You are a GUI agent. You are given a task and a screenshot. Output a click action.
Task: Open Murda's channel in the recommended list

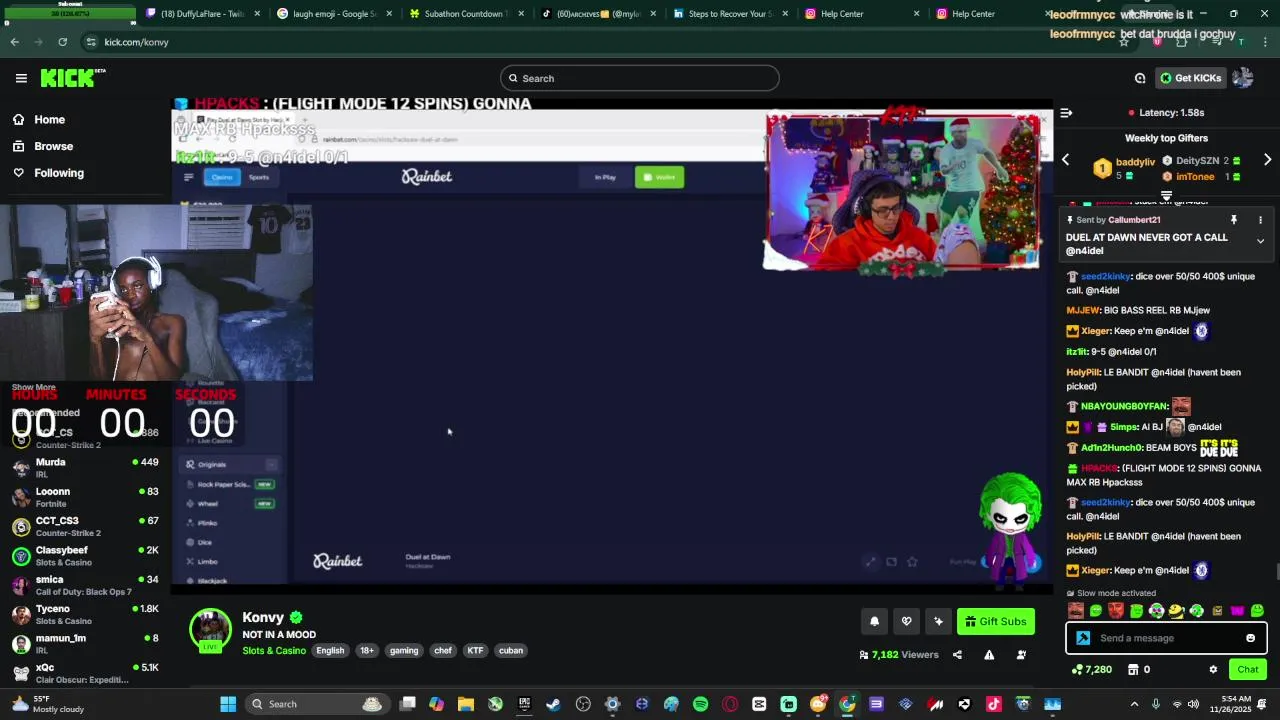tap(85, 467)
